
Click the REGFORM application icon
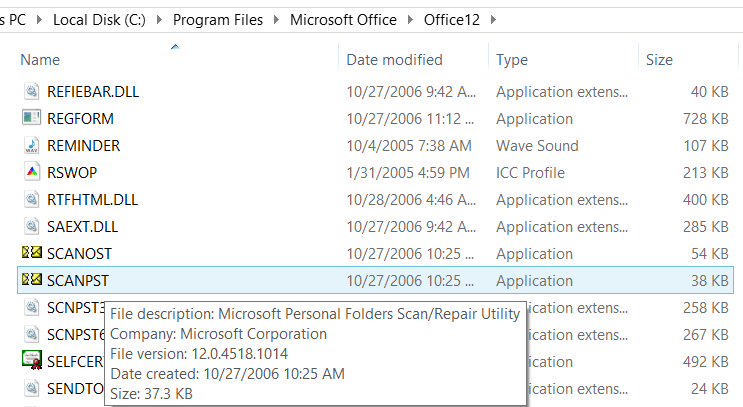click(31, 118)
